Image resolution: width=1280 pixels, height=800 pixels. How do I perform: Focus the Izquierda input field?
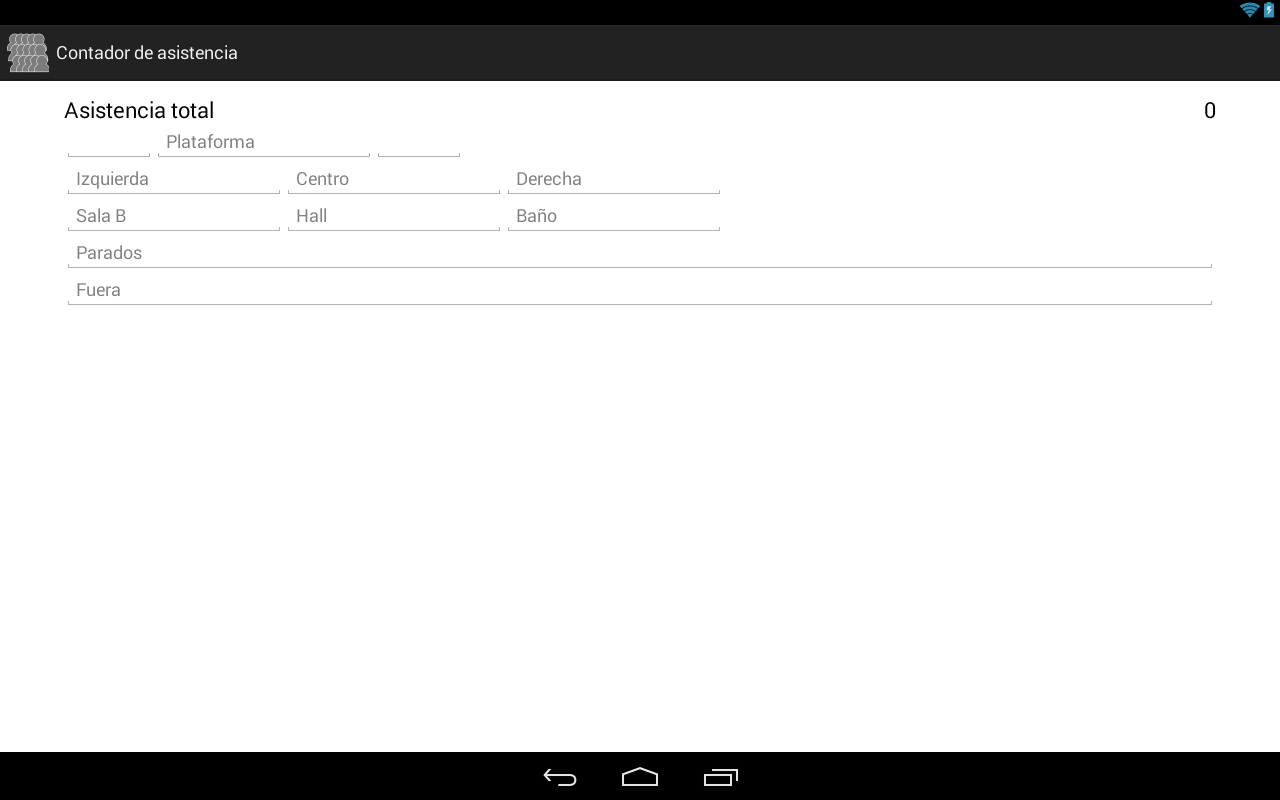(174, 179)
